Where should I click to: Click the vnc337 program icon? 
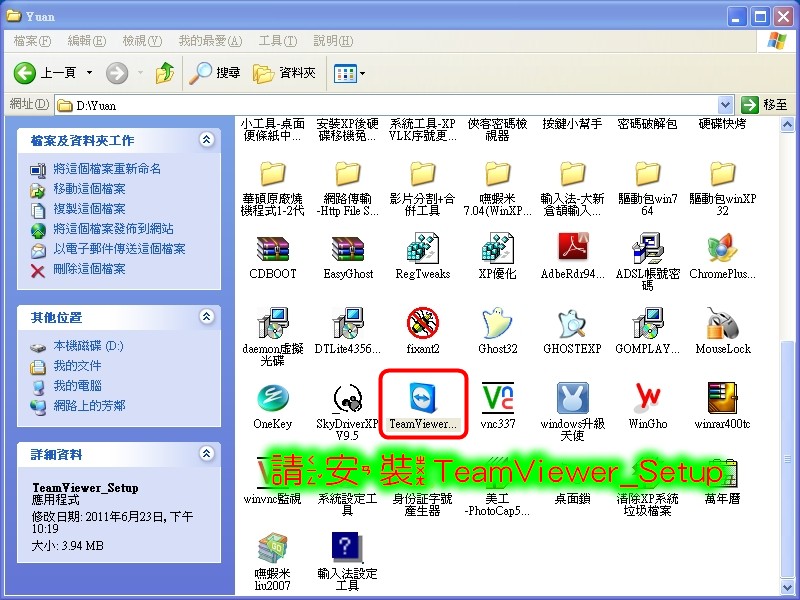(497, 397)
